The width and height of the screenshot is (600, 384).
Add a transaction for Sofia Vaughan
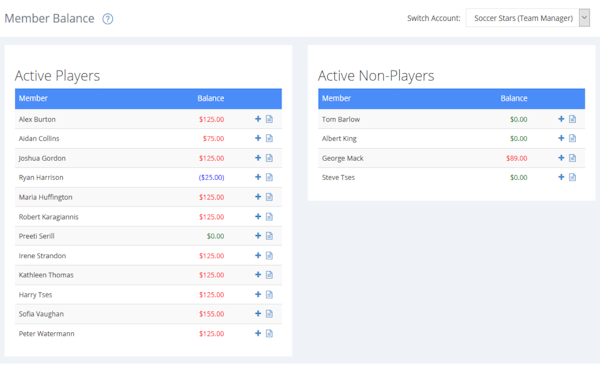258,314
